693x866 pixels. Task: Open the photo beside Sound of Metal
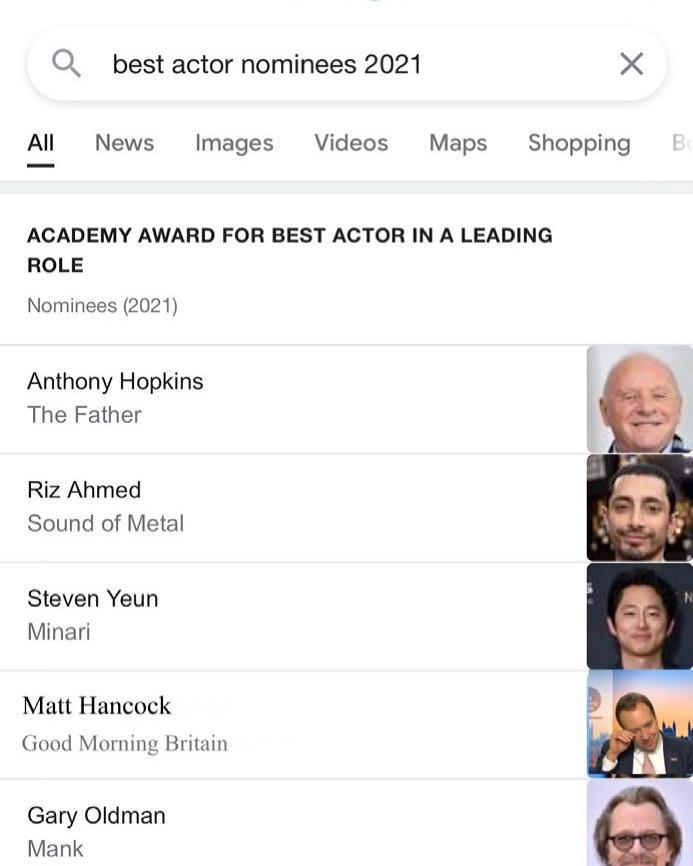[640, 508]
